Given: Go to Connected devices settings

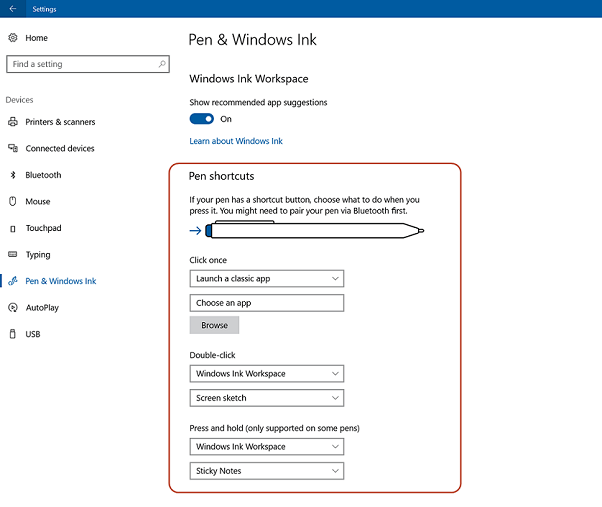Looking at the screenshot, I should [x=60, y=149].
